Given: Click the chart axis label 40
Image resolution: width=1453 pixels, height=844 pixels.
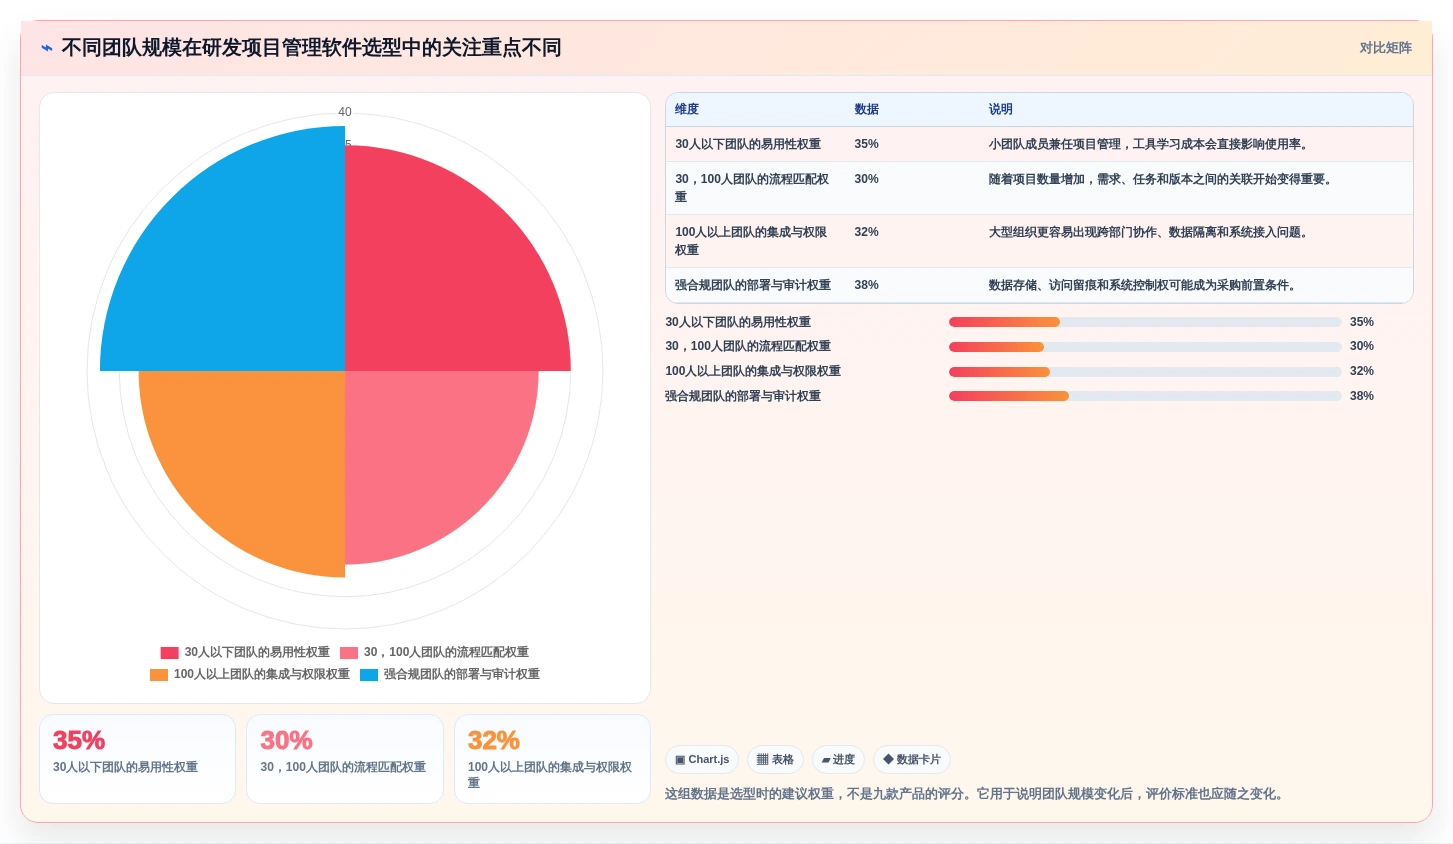Looking at the screenshot, I should tap(345, 112).
